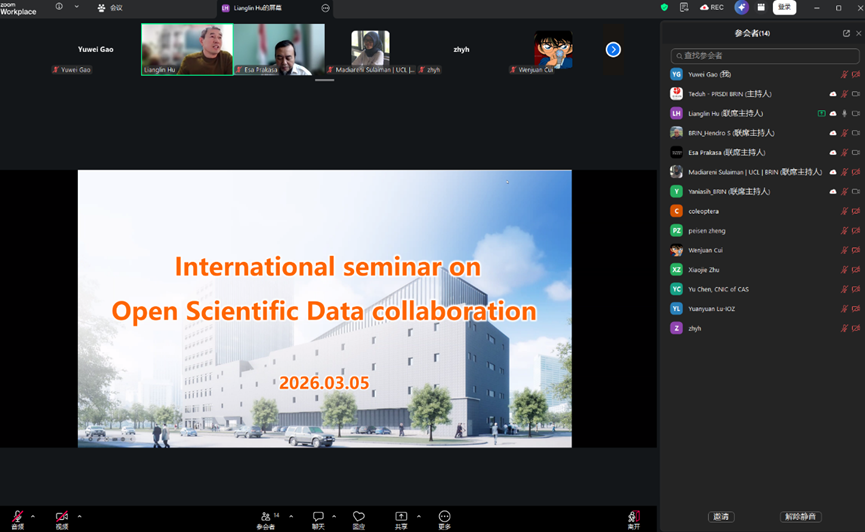The width and height of the screenshot is (865, 532).
Task: Turn on video camera in bottom toolbar
Action: click(x=62, y=516)
